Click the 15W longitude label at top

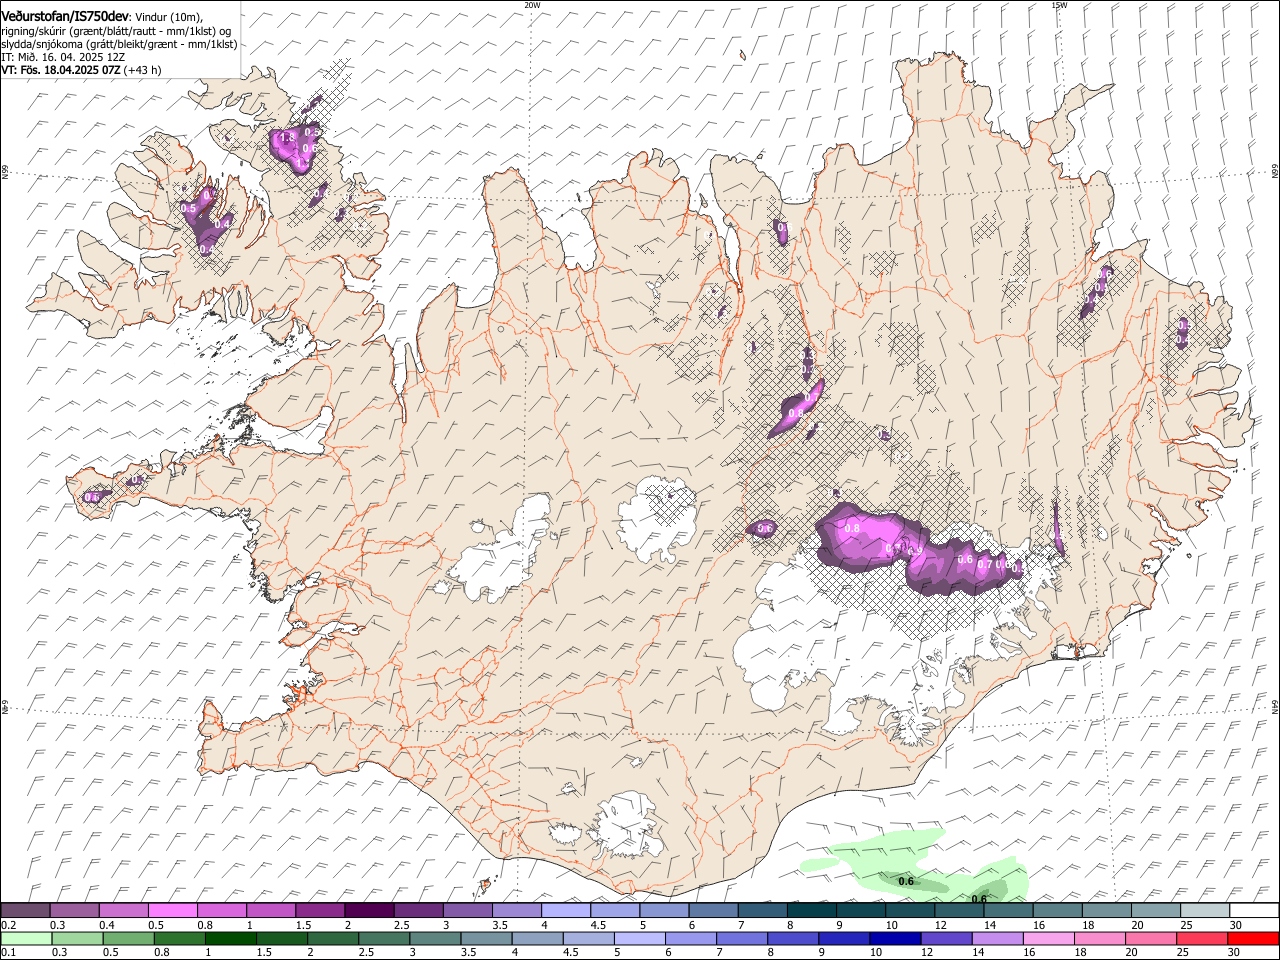point(1059,5)
